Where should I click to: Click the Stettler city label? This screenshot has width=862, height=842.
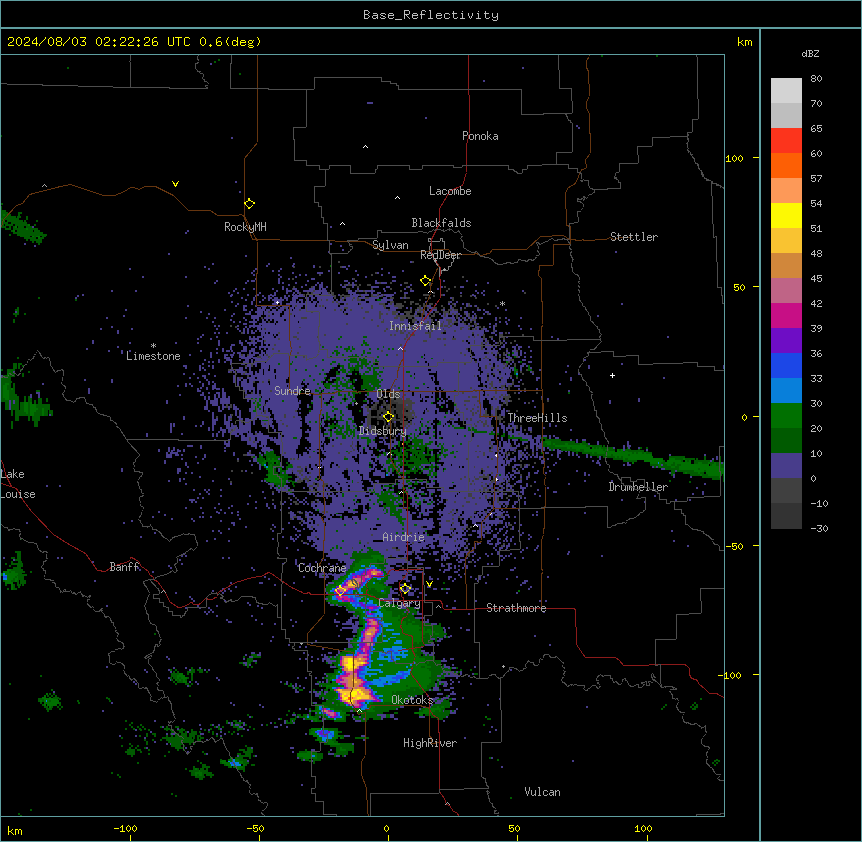click(x=634, y=237)
